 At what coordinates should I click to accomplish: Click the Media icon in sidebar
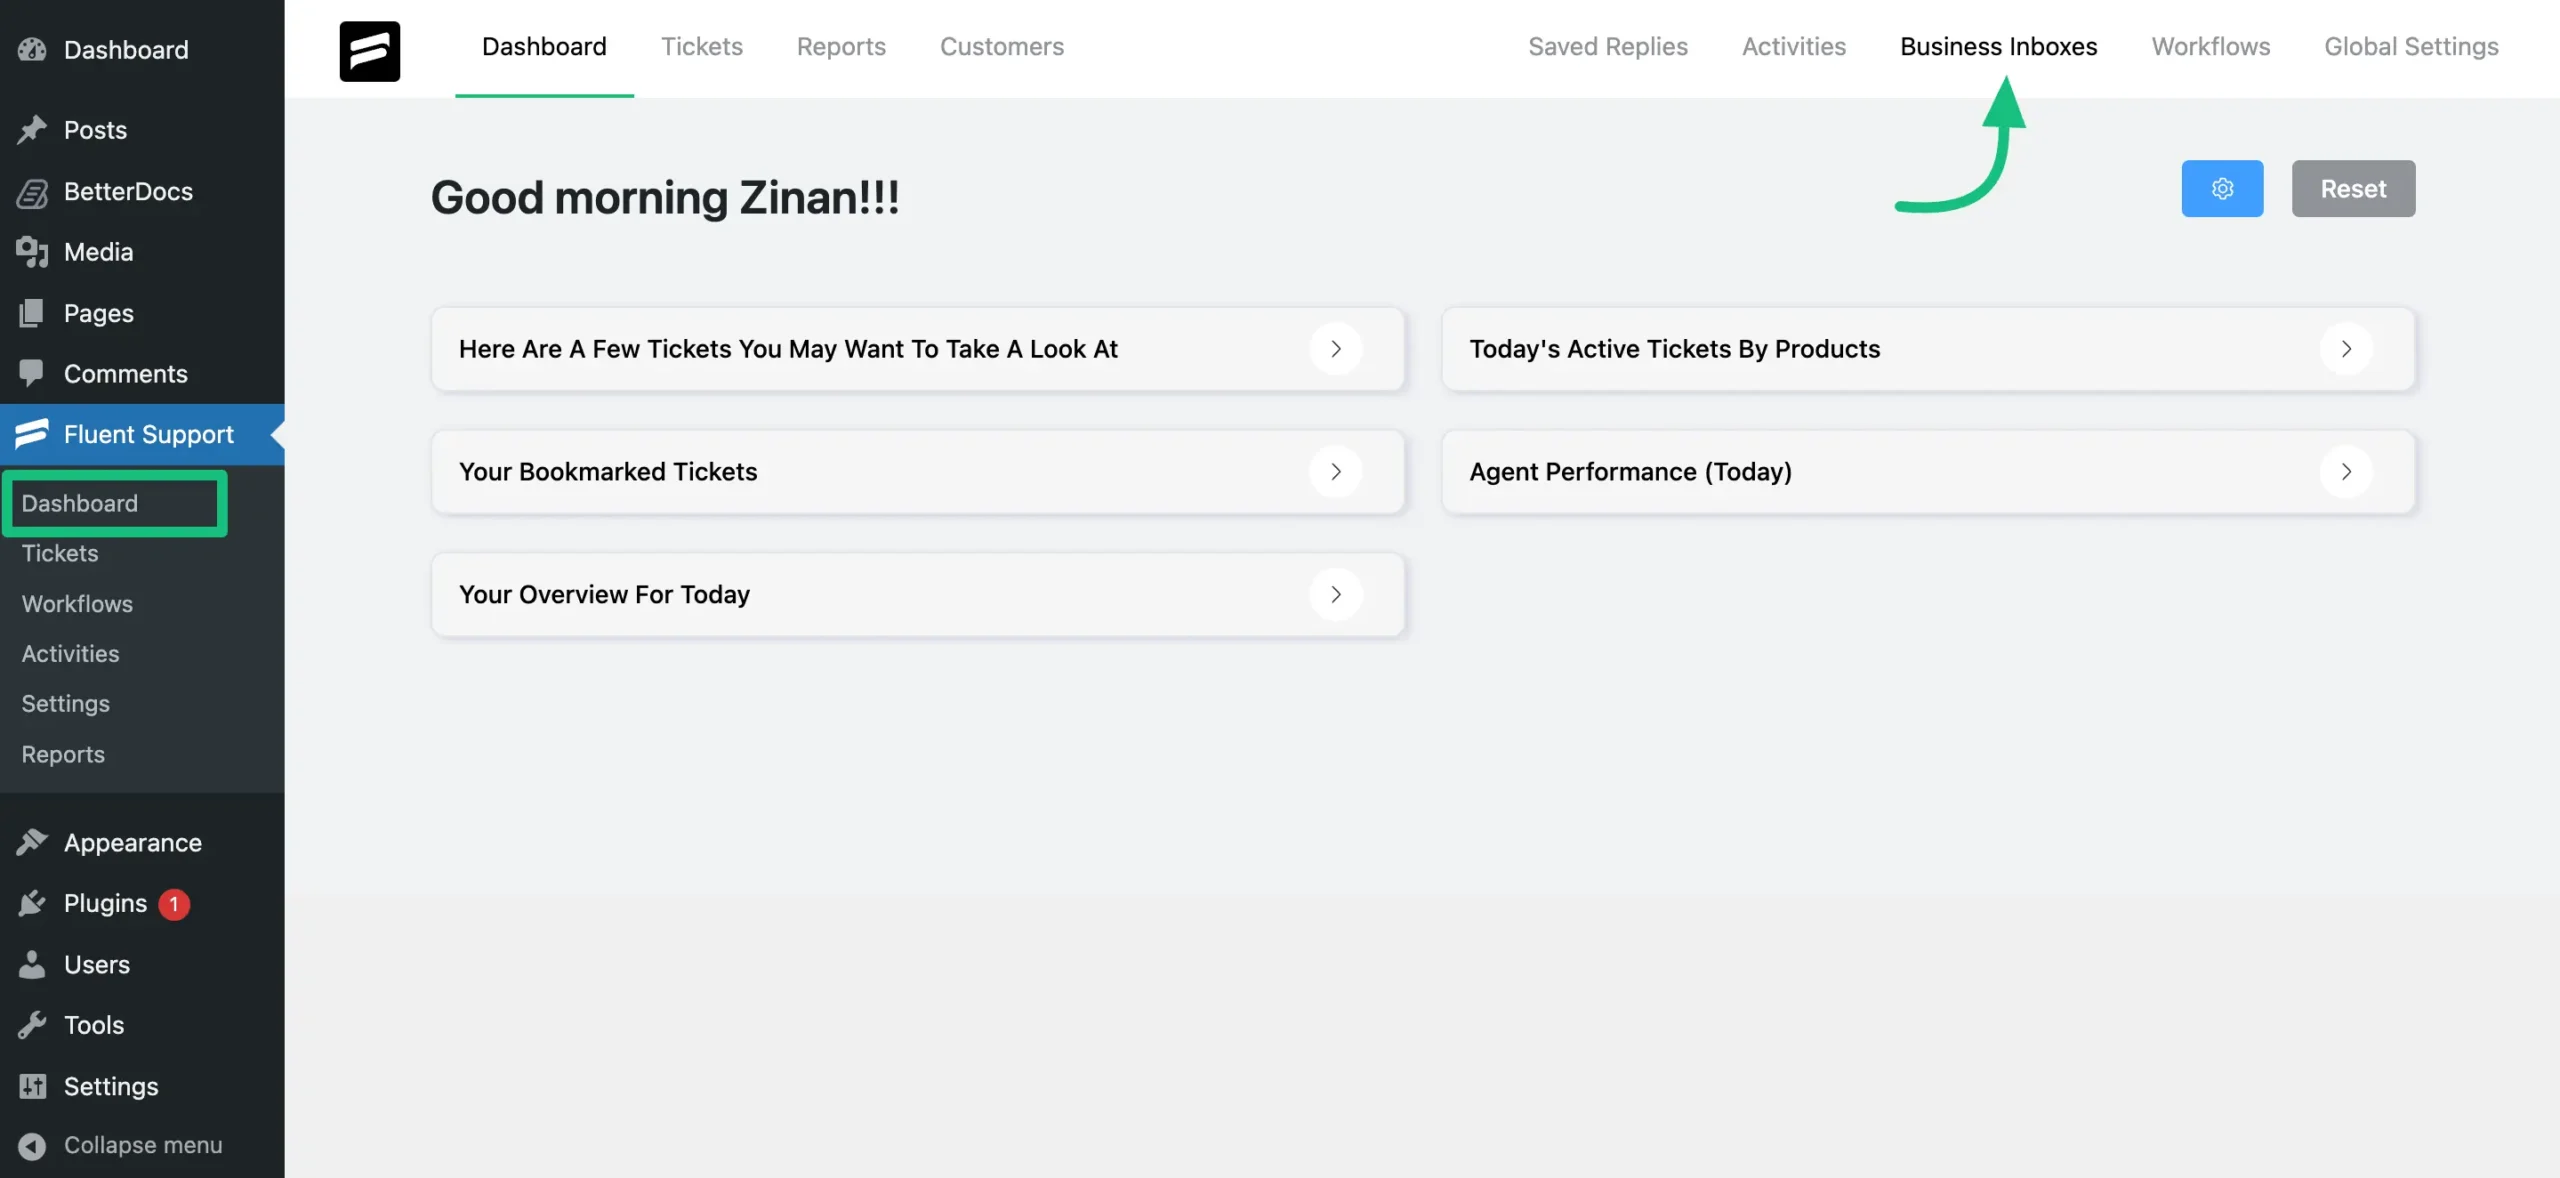(32, 251)
